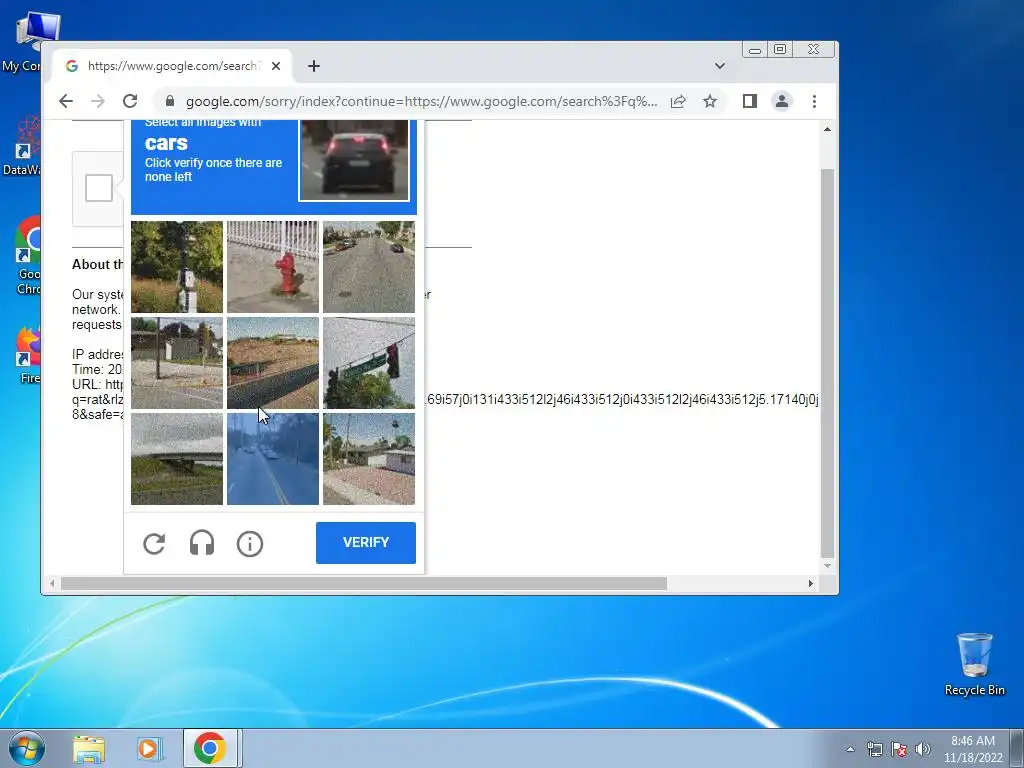Screen dimensions: 1024x768
Task: Click the horizontal scrollbar thumb
Action: coord(364,583)
